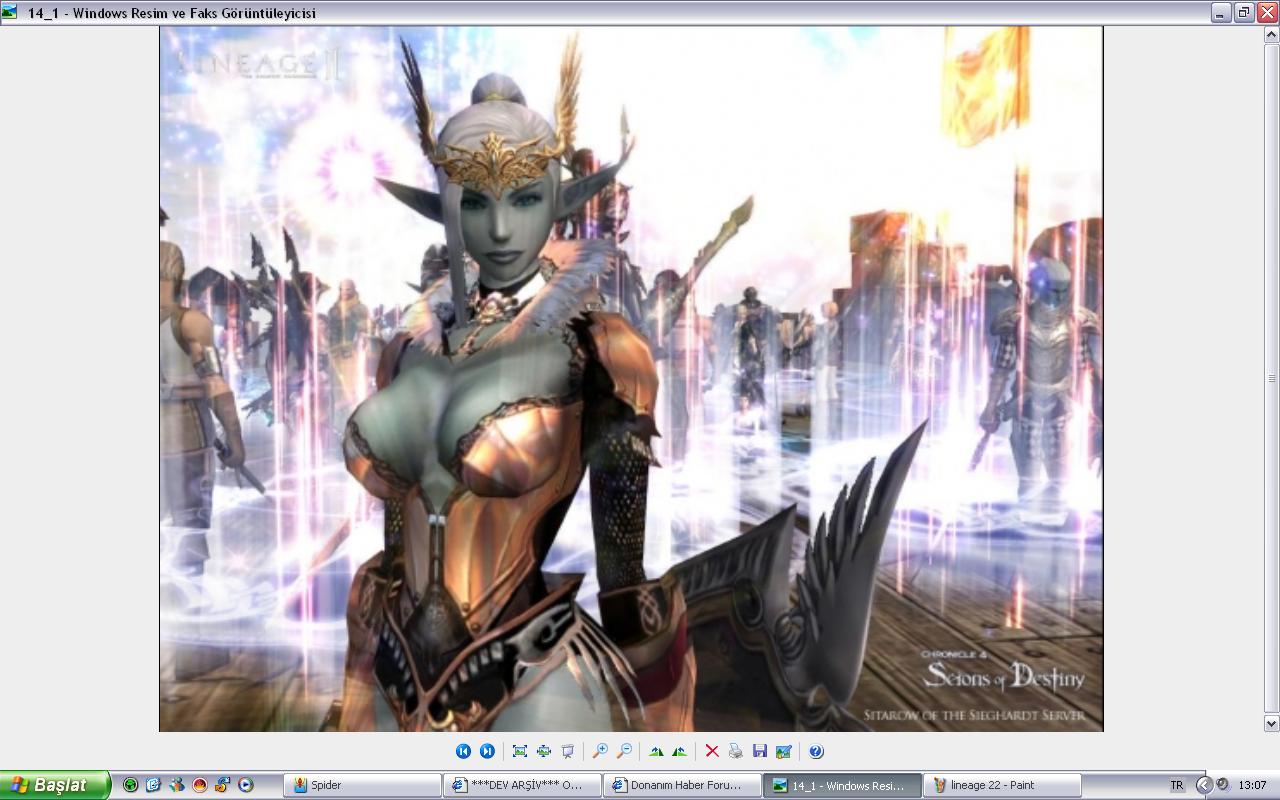Screen dimensions: 1280x800
Task: Launch first green quick launch icon
Action: 130,785
